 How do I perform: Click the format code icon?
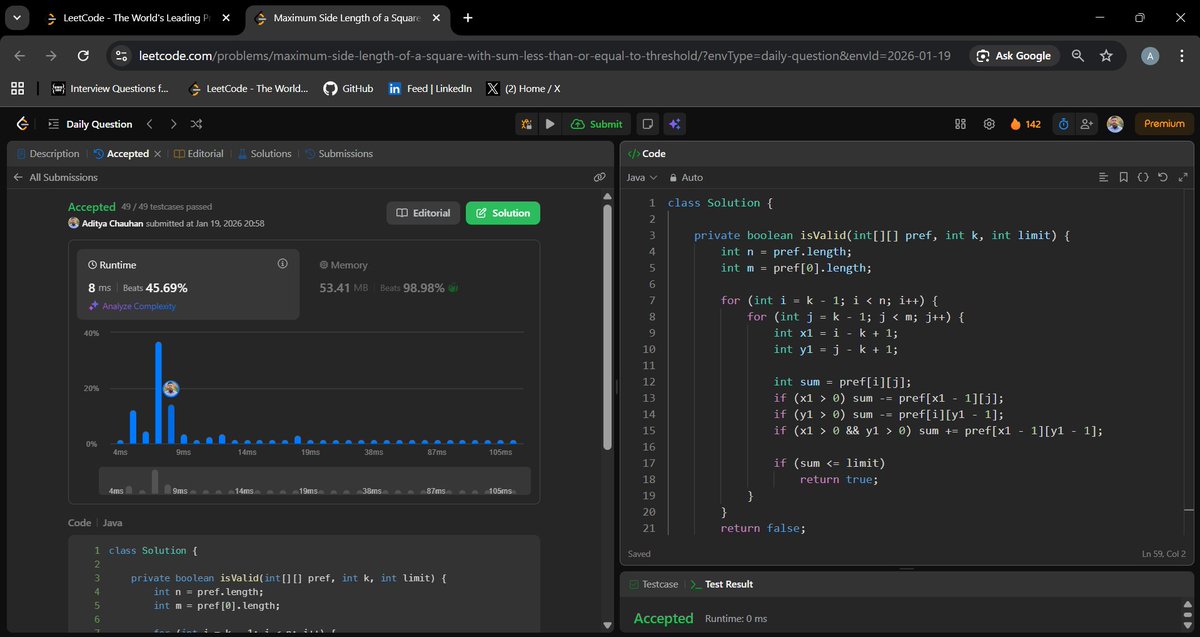click(x=1104, y=177)
